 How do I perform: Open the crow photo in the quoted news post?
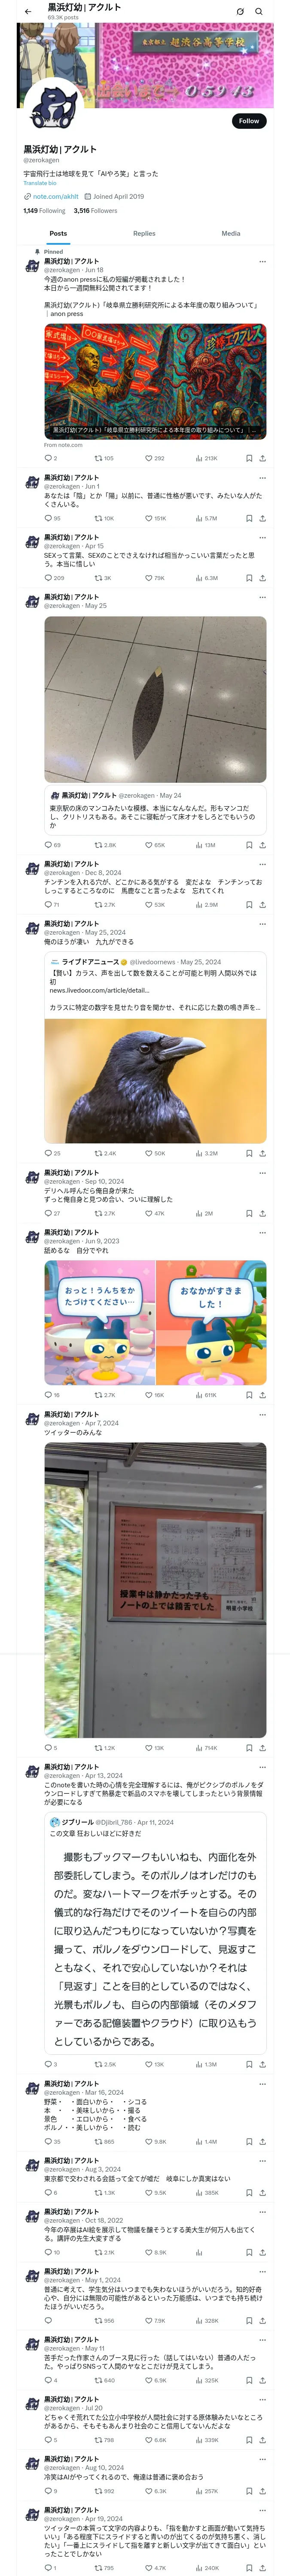[155, 1081]
